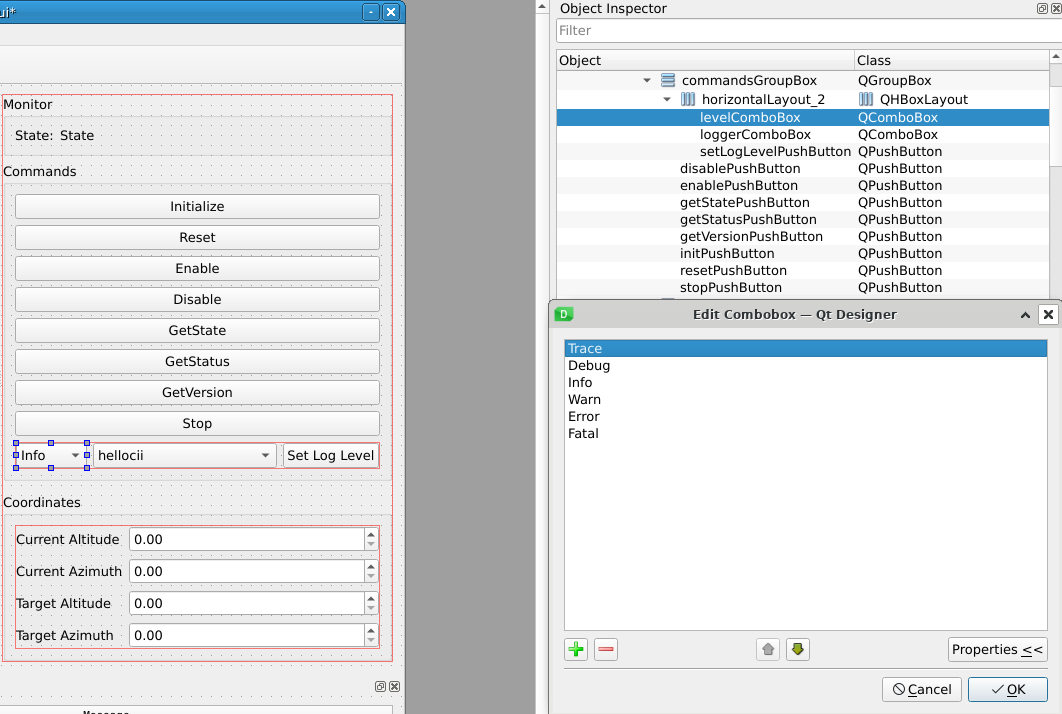Click the red minus remove item icon
This screenshot has height=714, width=1062.
[x=606, y=650]
